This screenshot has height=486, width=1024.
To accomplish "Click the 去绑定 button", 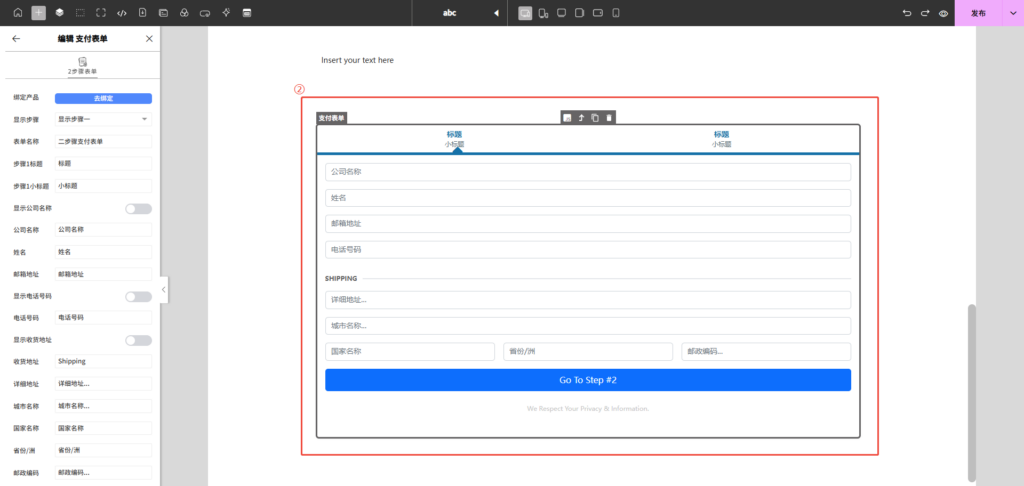I will click(103, 98).
